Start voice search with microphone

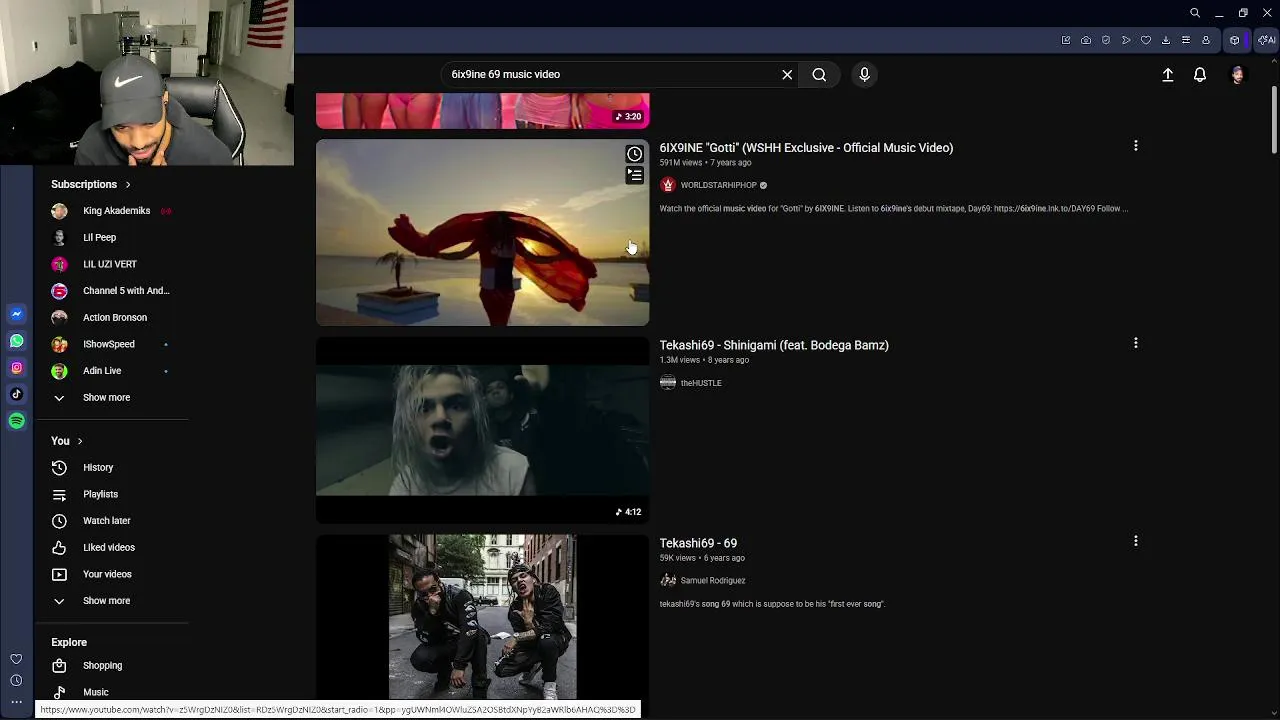pos(865,74)
